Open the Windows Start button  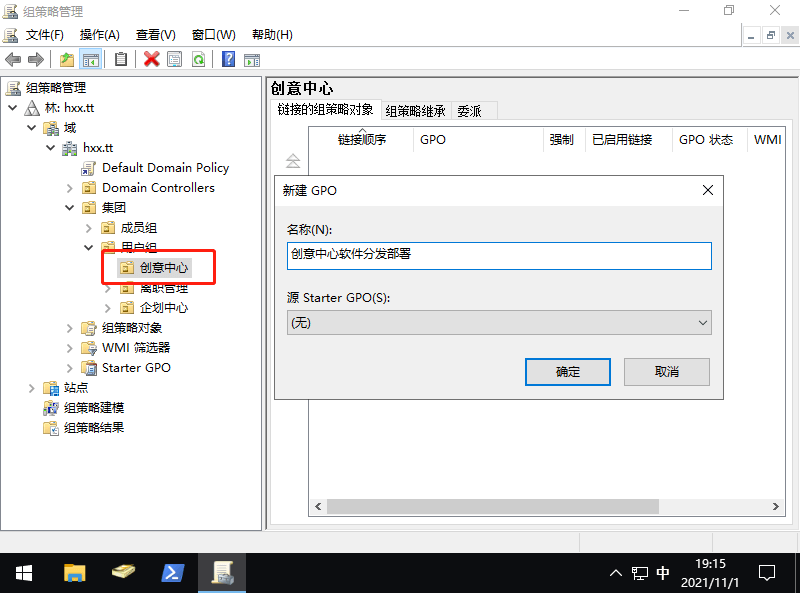[x=24, y=573]
